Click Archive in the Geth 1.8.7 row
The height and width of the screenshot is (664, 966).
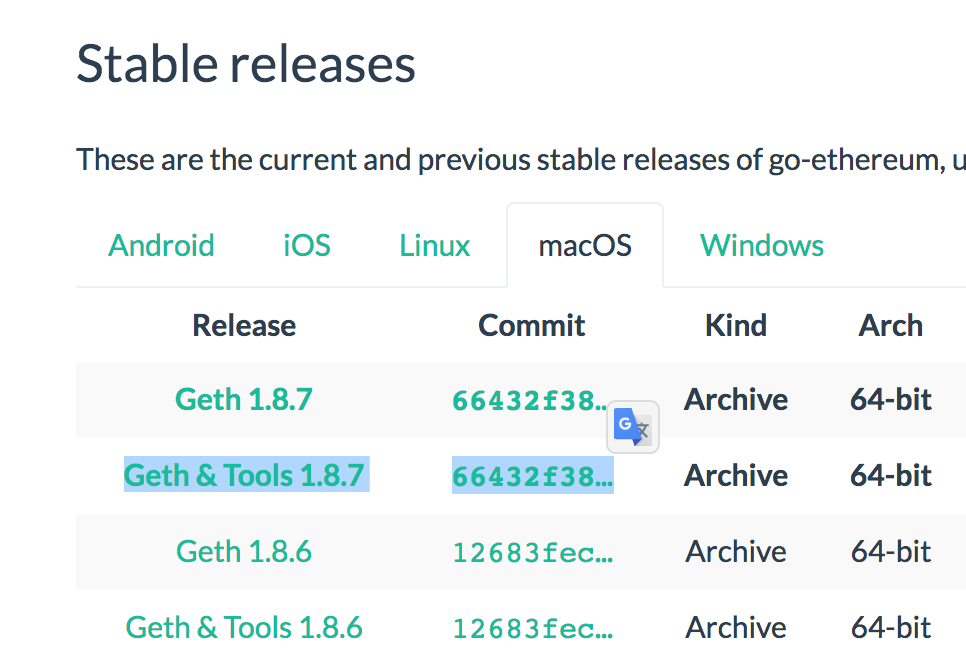(x=736, y=399)
